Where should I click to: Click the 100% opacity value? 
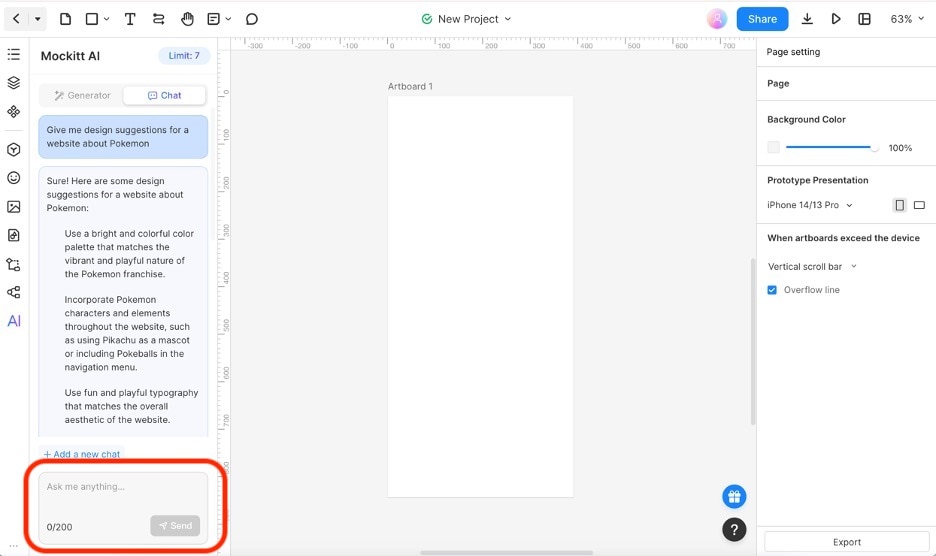click(x=900, y=148)
